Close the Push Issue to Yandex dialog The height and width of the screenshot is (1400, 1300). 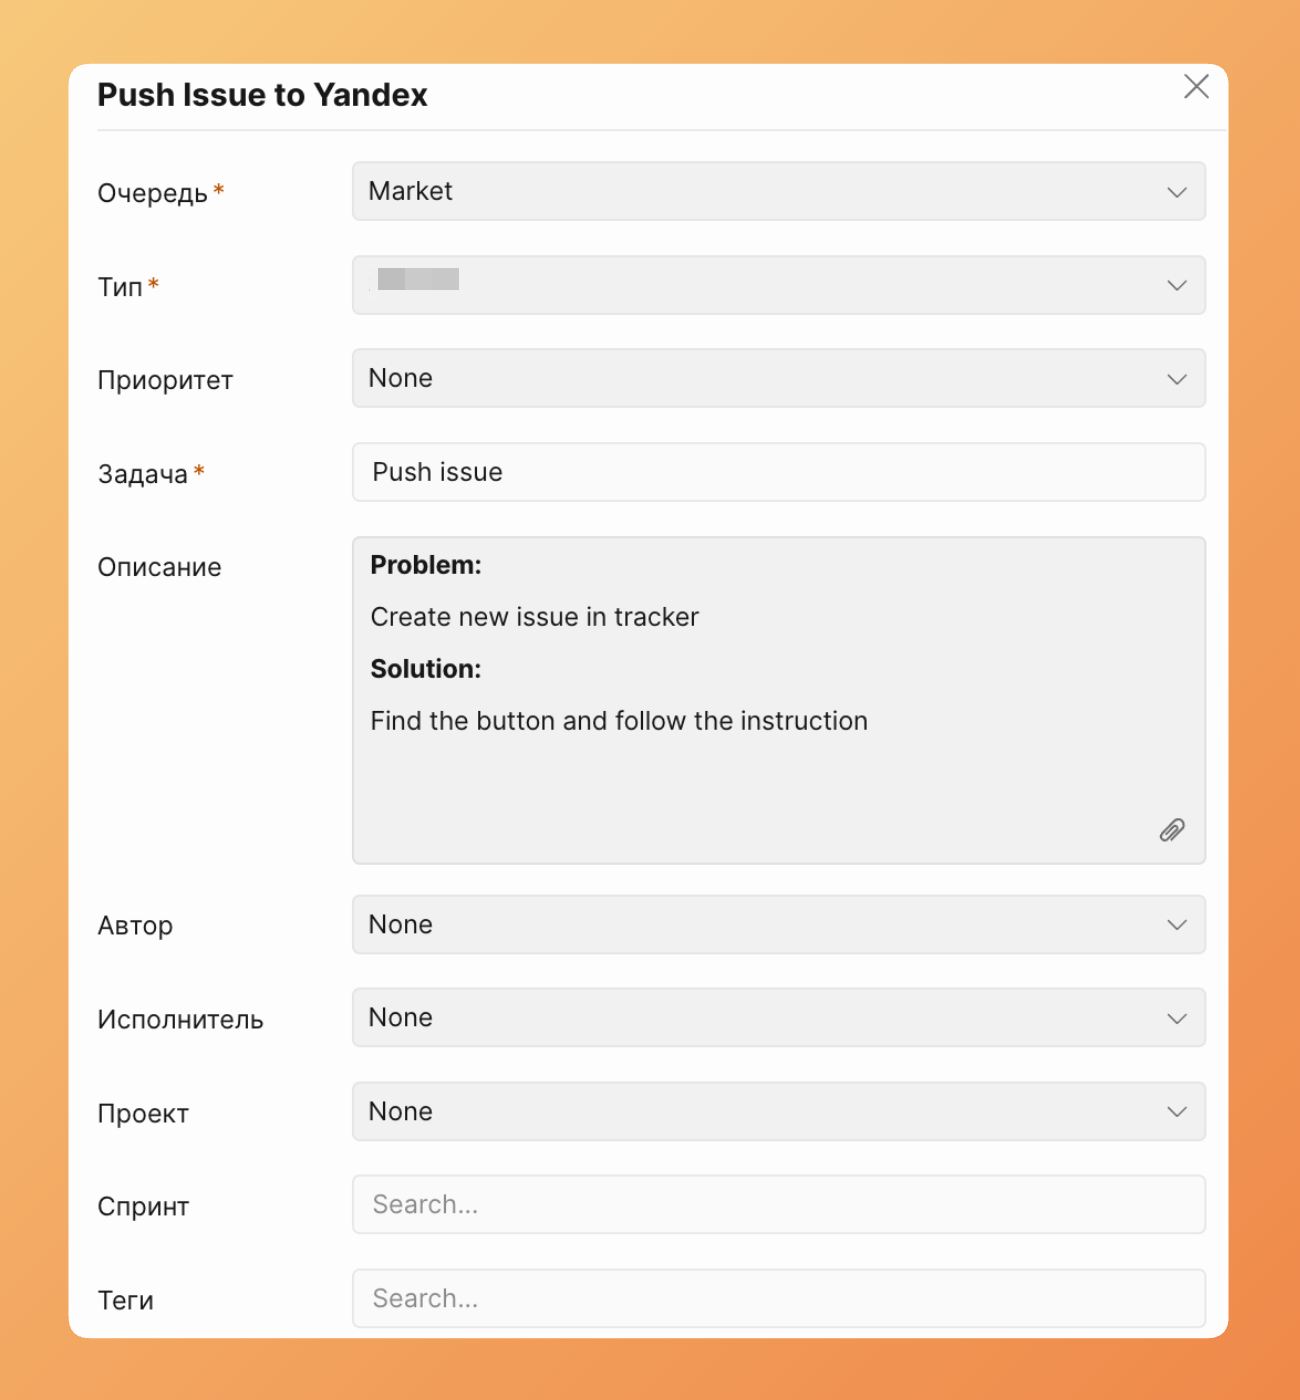(1196, 87)
